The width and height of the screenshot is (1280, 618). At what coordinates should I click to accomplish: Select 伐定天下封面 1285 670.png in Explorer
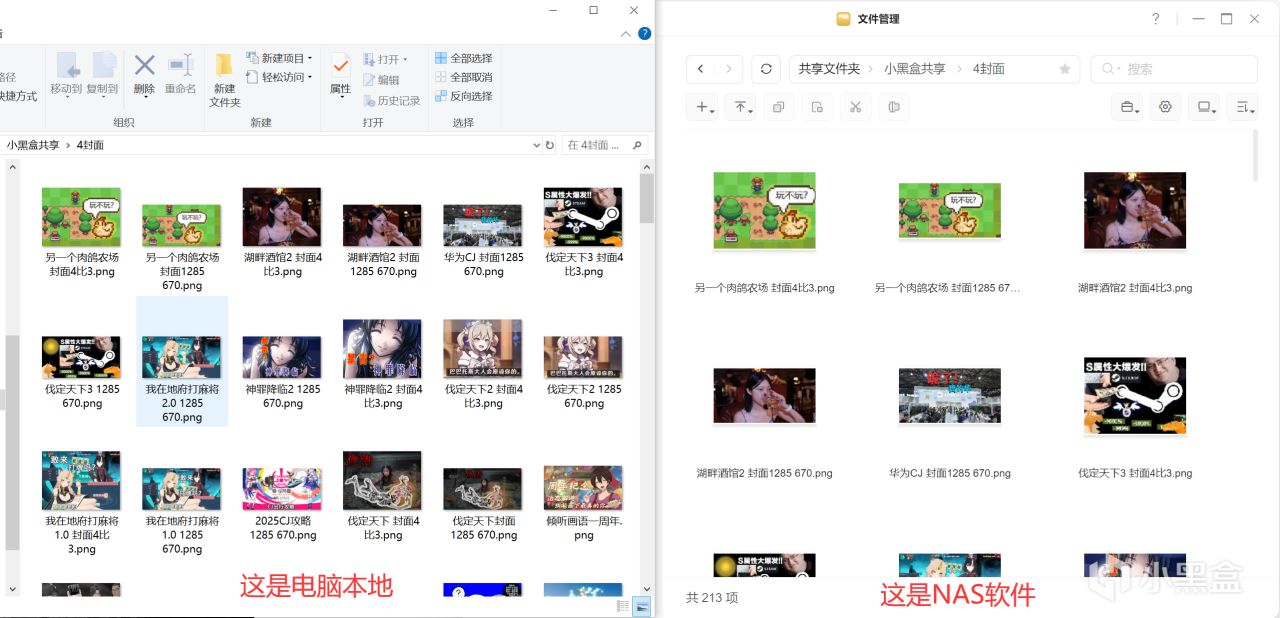(484, 505)
